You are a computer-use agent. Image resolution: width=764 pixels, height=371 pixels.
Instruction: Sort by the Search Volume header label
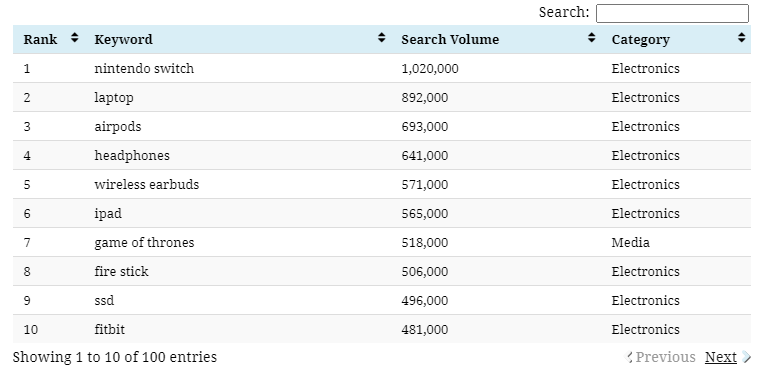pos(450,39)
